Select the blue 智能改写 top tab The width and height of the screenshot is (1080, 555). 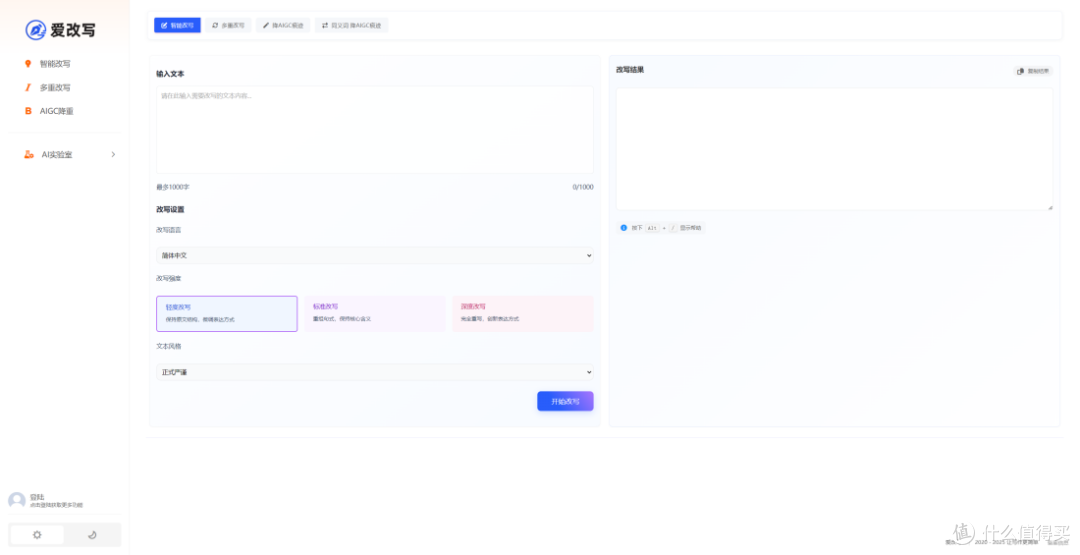click(x=177, y=25)
